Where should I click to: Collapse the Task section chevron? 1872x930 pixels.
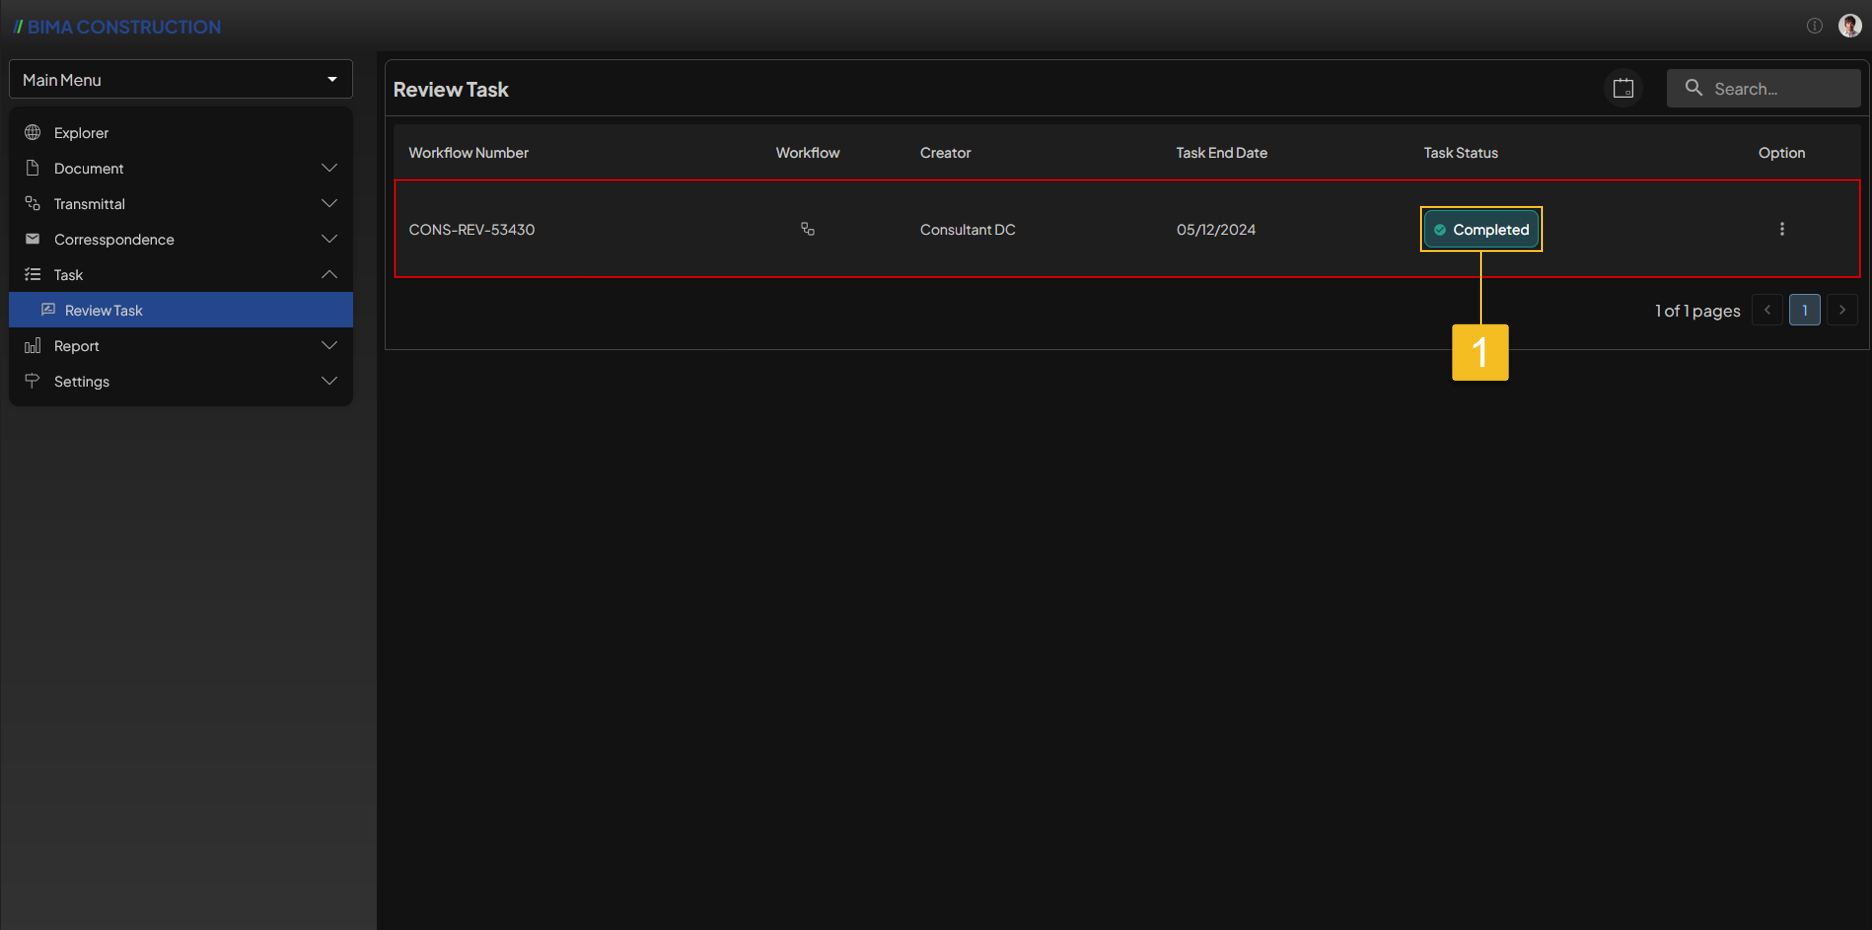[329, 275]
